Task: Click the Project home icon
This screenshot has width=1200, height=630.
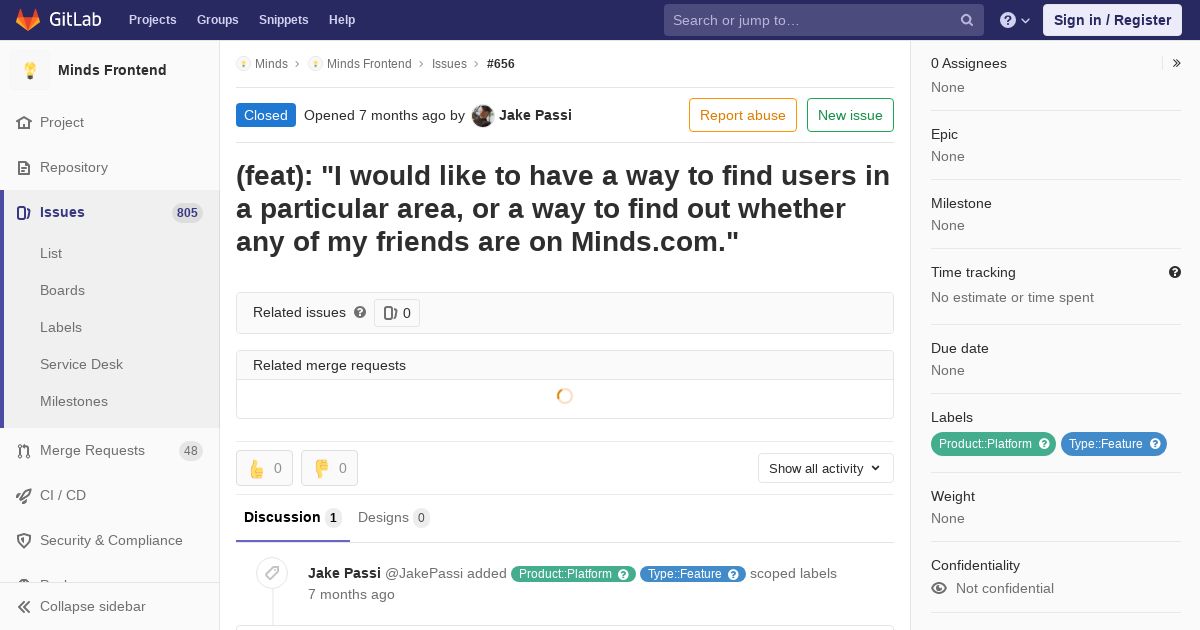Action: pos(24,122)
